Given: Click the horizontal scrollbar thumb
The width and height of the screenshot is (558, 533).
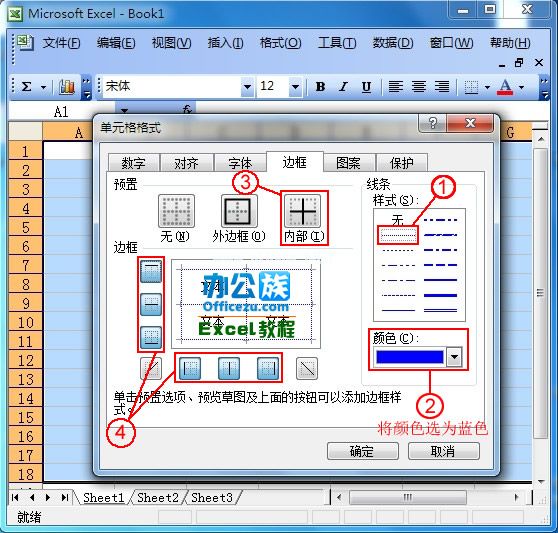Looking at the screenshot, I should (407, 497).
